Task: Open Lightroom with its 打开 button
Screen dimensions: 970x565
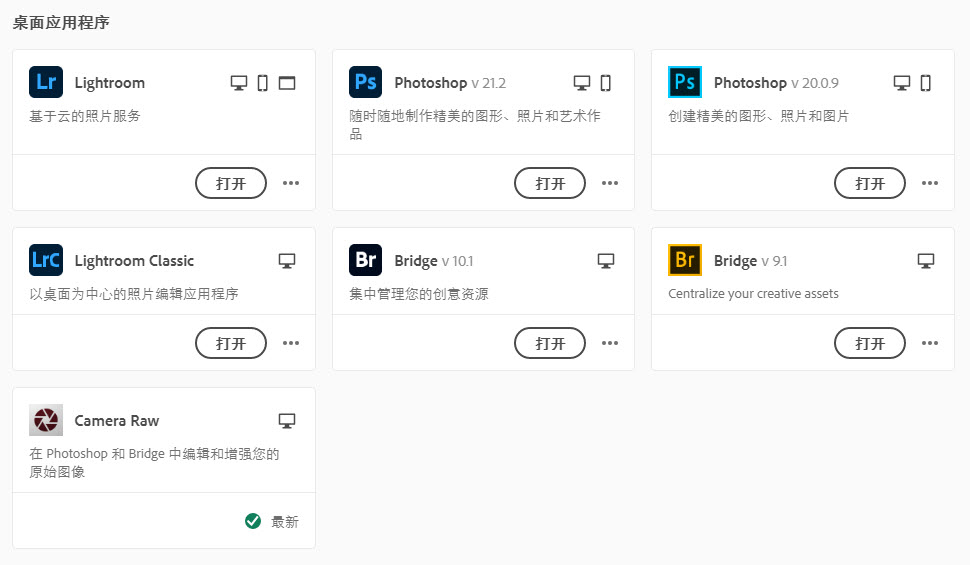Action: (231, 183)
